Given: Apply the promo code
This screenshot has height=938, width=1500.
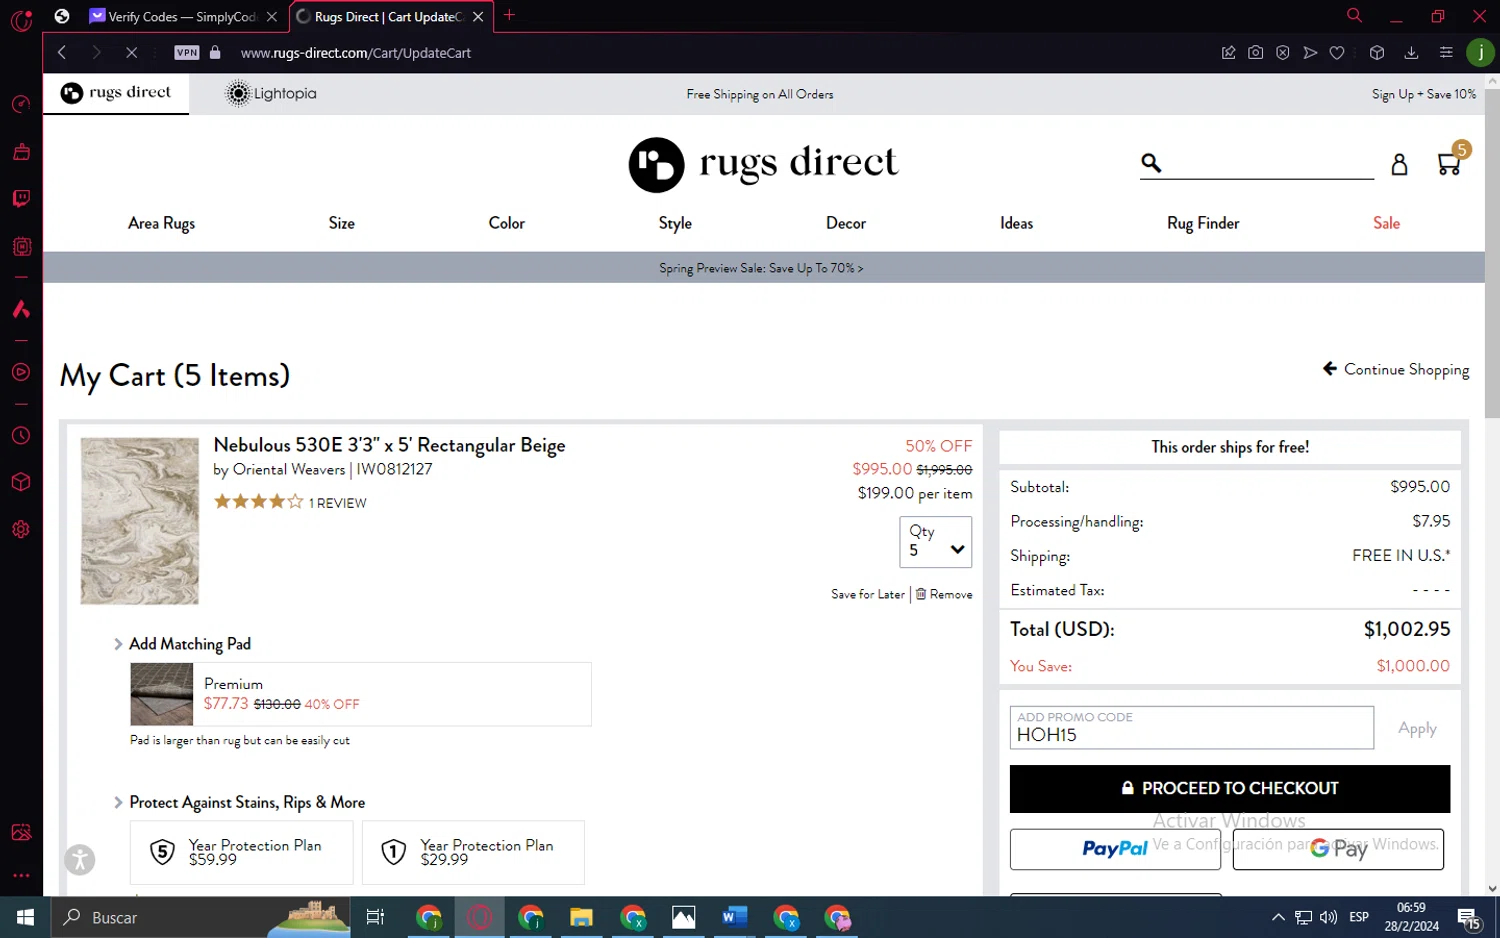Looking at the screenshot, I should coord(1416,728).
